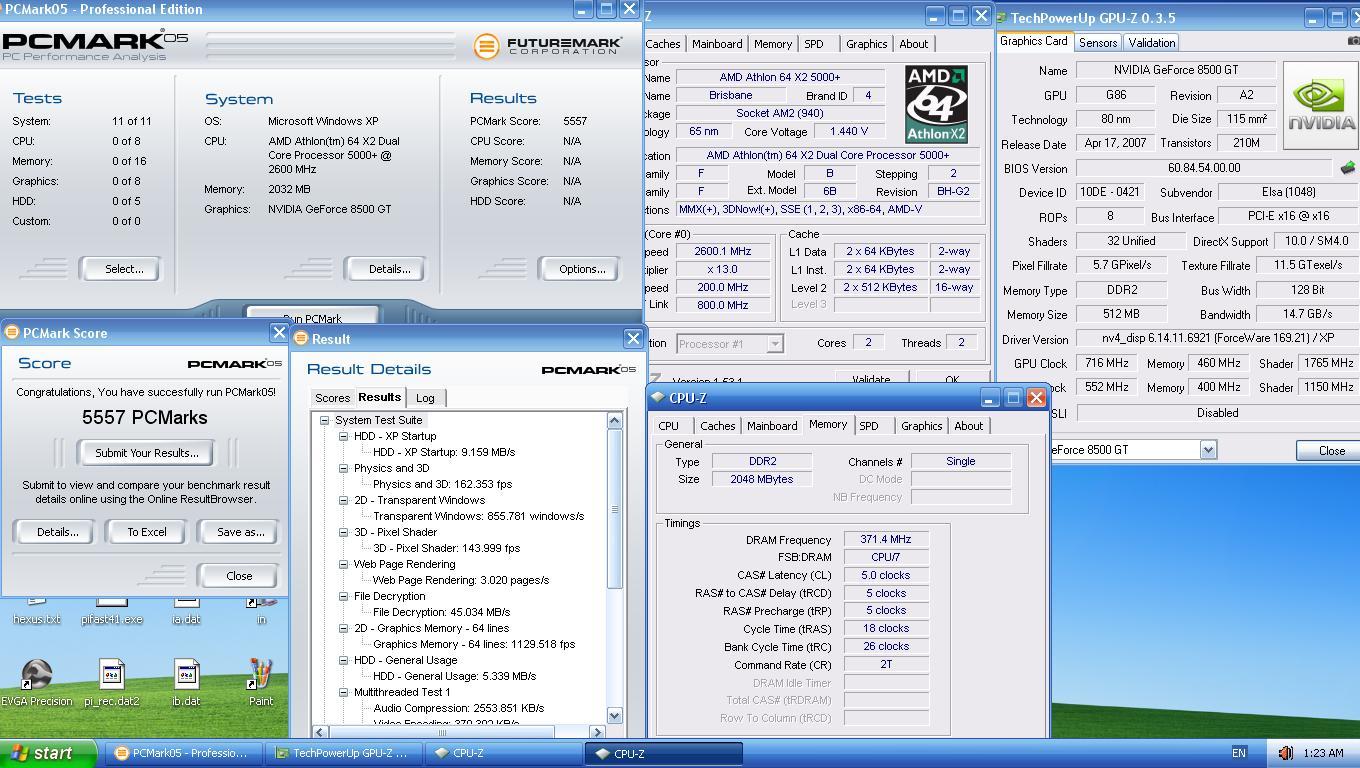1360x768 pixels.
Task: Click Submit Your Results button
Action: coord(147,453)
